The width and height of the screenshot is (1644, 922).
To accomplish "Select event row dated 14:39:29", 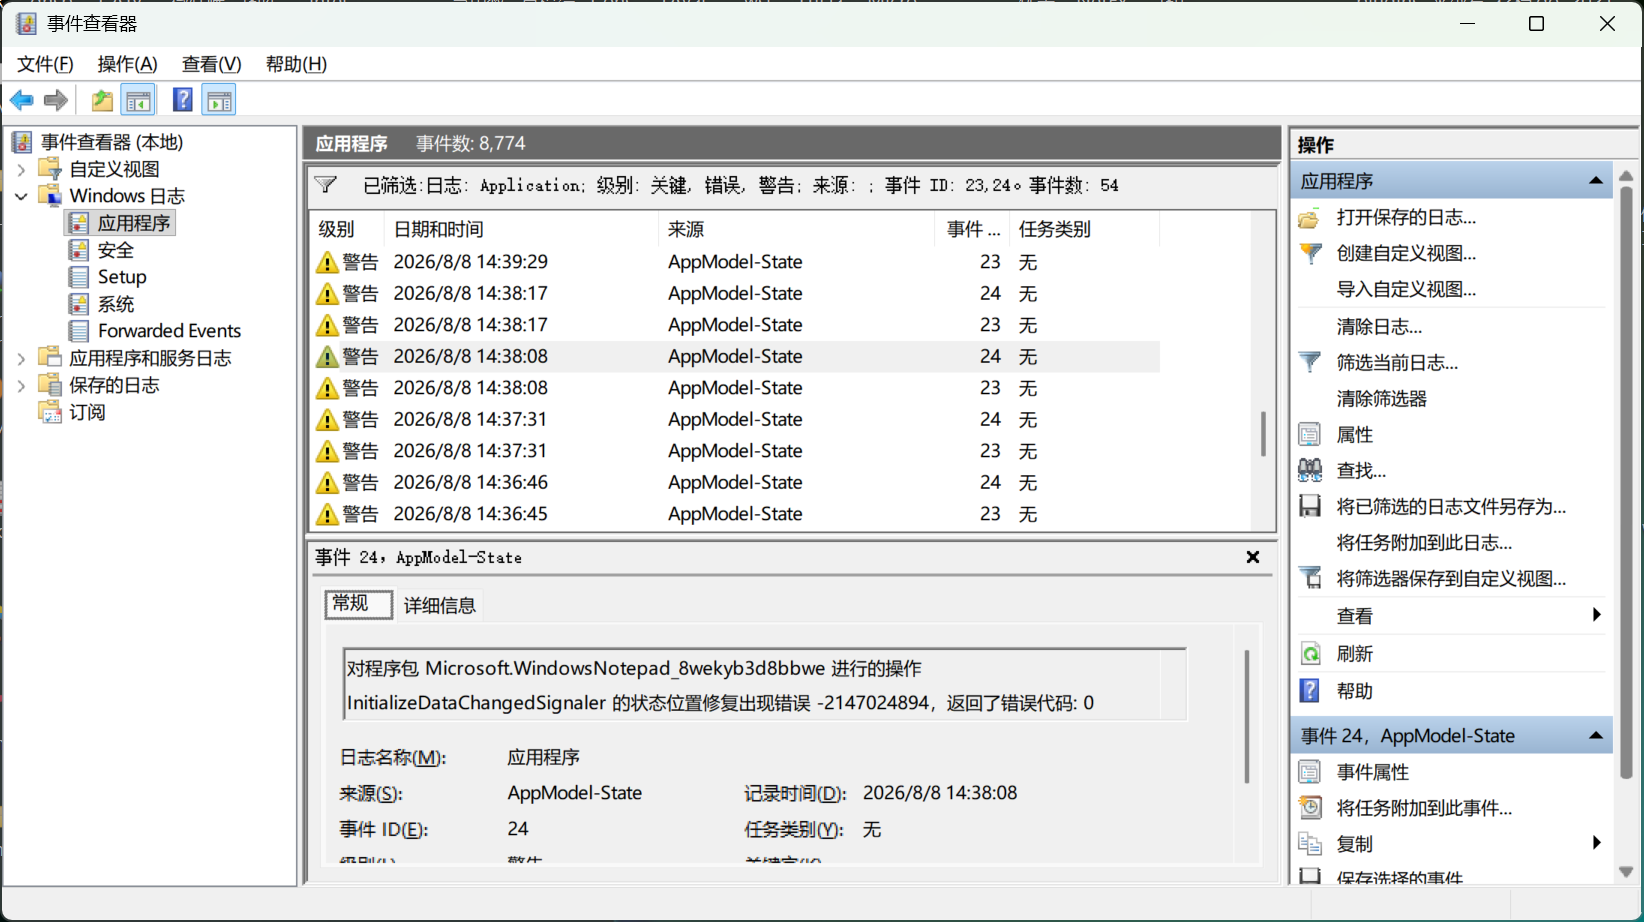I will point(735,262).
